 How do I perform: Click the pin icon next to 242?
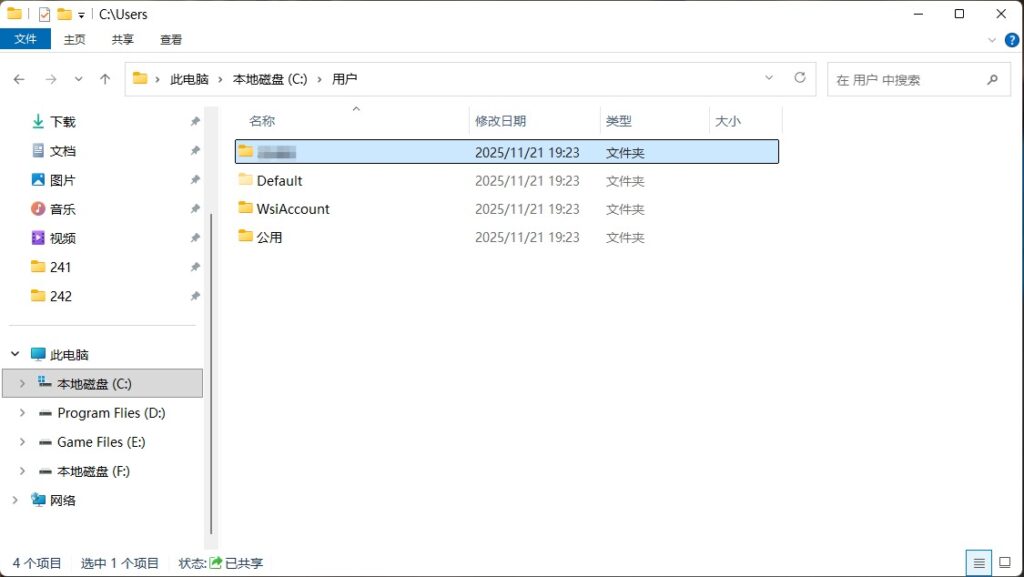(x=195, y=296)
